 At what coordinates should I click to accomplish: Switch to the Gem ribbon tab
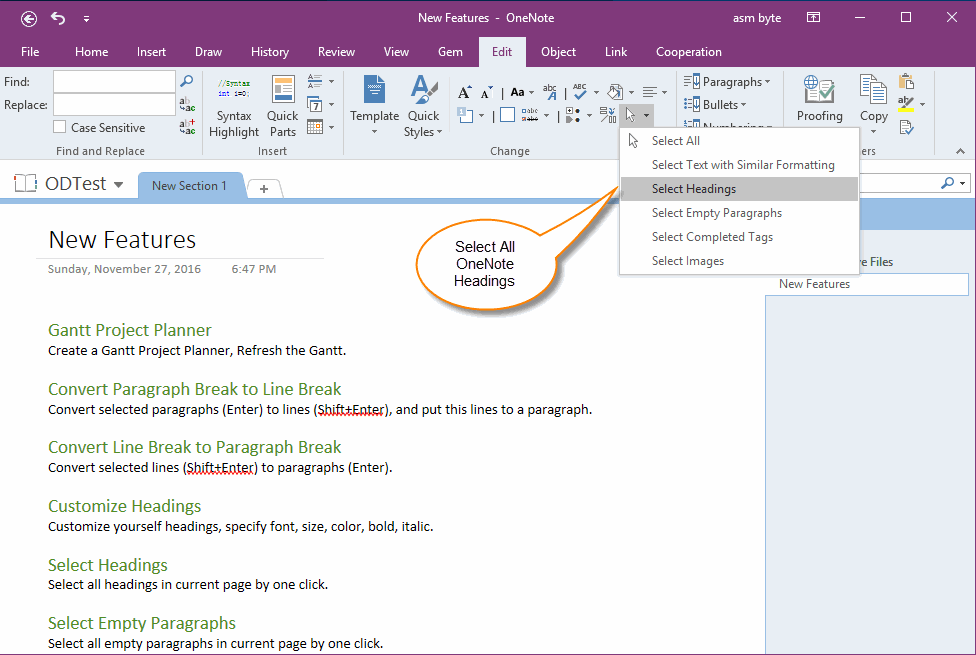coord(450,52)
